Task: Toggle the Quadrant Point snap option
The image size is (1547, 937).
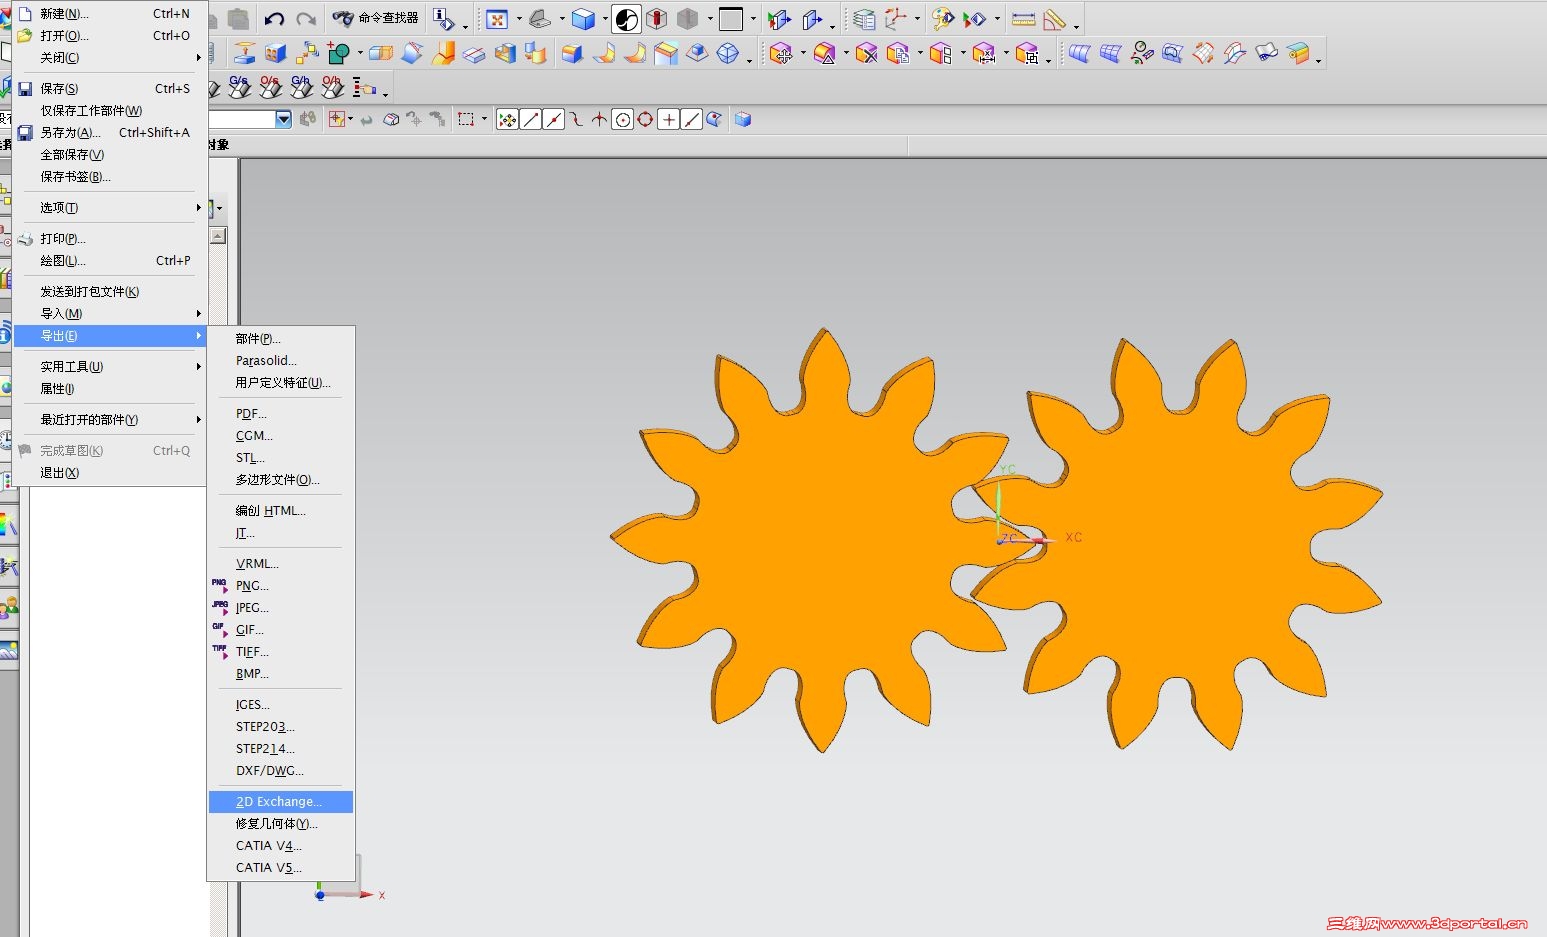Action: pyautogui.click(x=645, y=120)
